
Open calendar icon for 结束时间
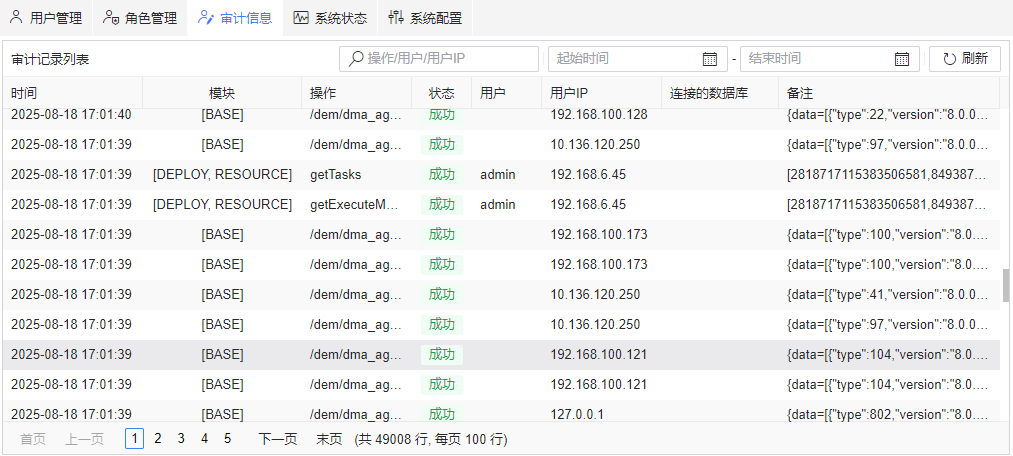point(902,59)
